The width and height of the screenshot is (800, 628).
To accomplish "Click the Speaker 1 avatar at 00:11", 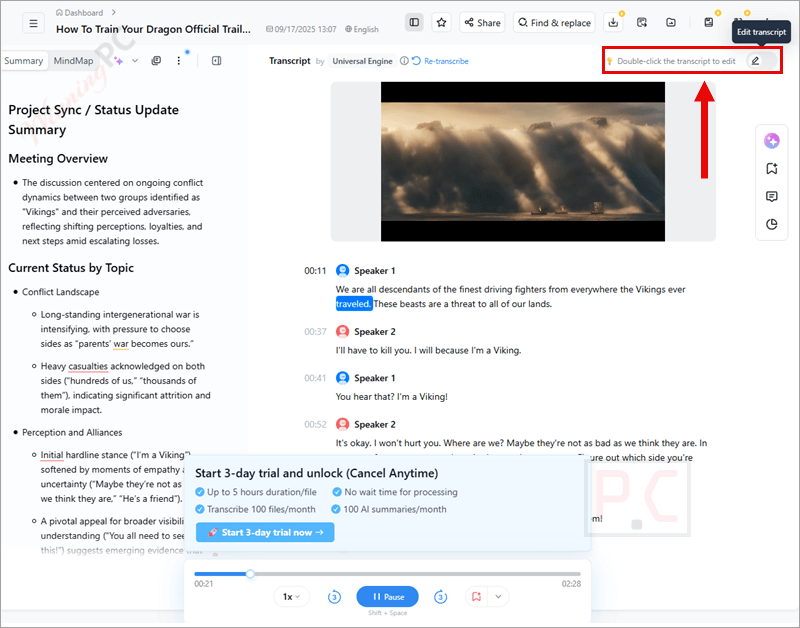I will [342, 270].
